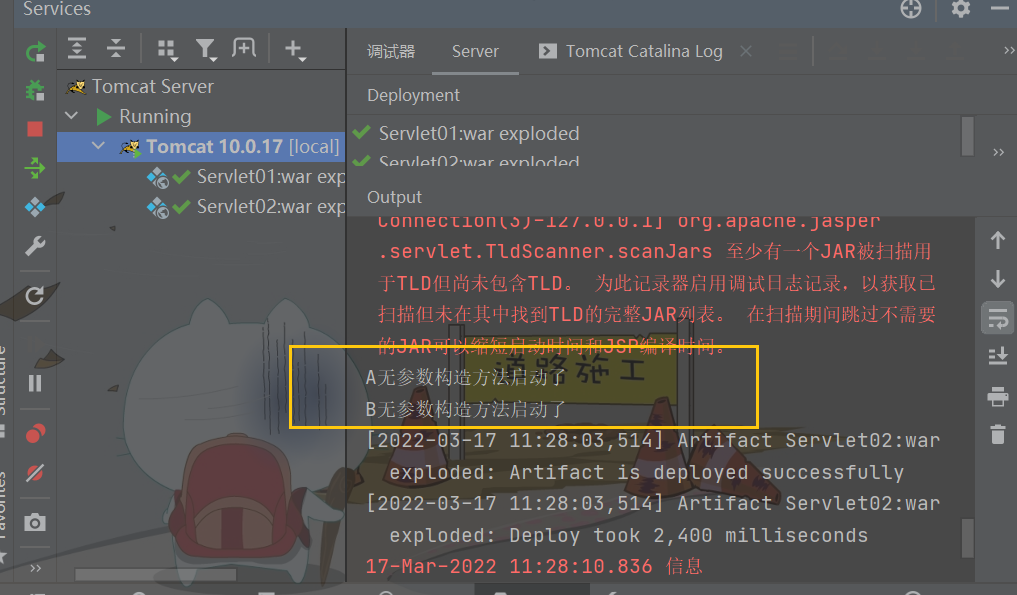The height and width of the screenshot is (595, 1017).
Task: Click the services tree horizontal scrollbar
Action: tap(156, 575)
